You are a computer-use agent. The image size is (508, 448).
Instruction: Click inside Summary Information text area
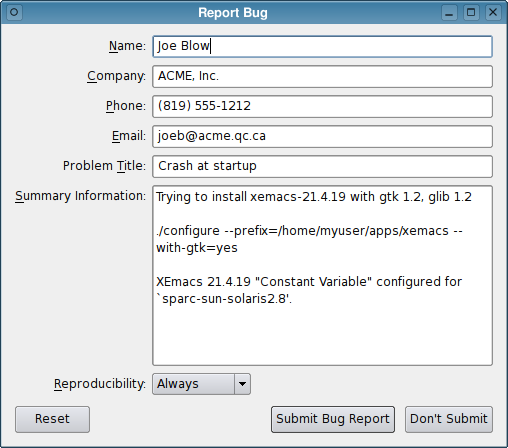322,276
